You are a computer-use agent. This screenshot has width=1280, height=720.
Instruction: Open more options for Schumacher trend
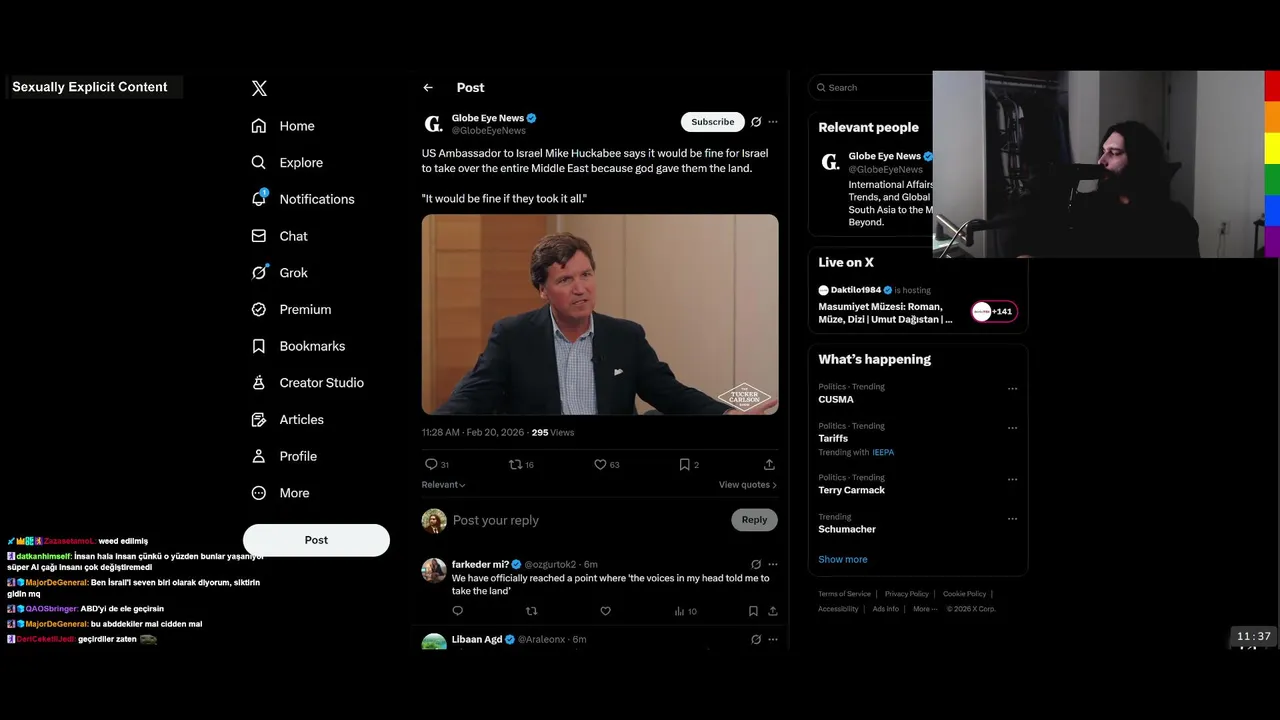coord(1012,519)
